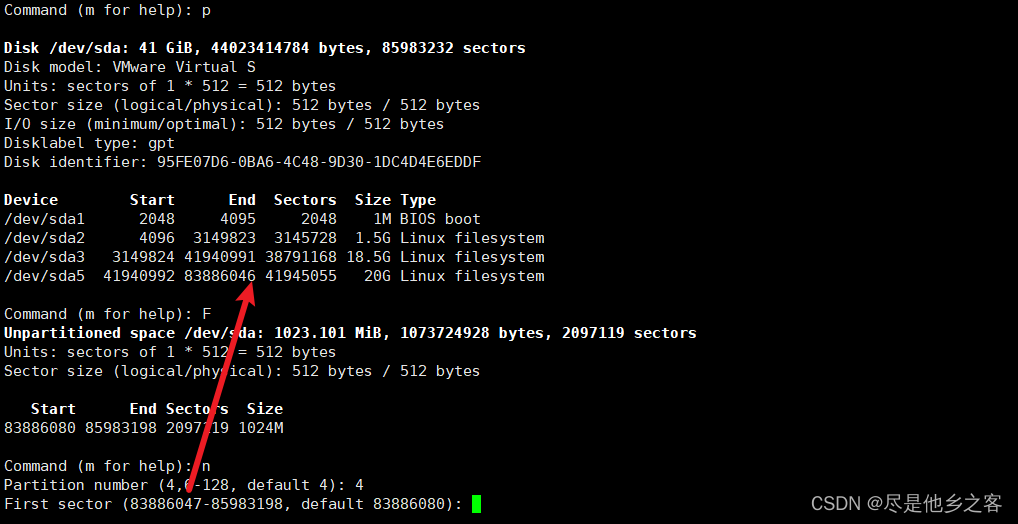Viewport: 1018px width, 524px height.
Task: Click the sda3 start sector 3149824
Action: coord(143,257)
